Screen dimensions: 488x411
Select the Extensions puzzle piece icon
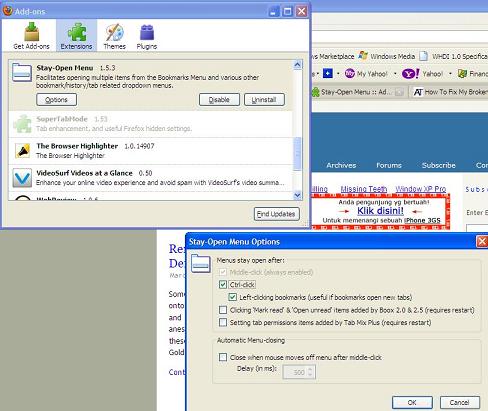77,32
